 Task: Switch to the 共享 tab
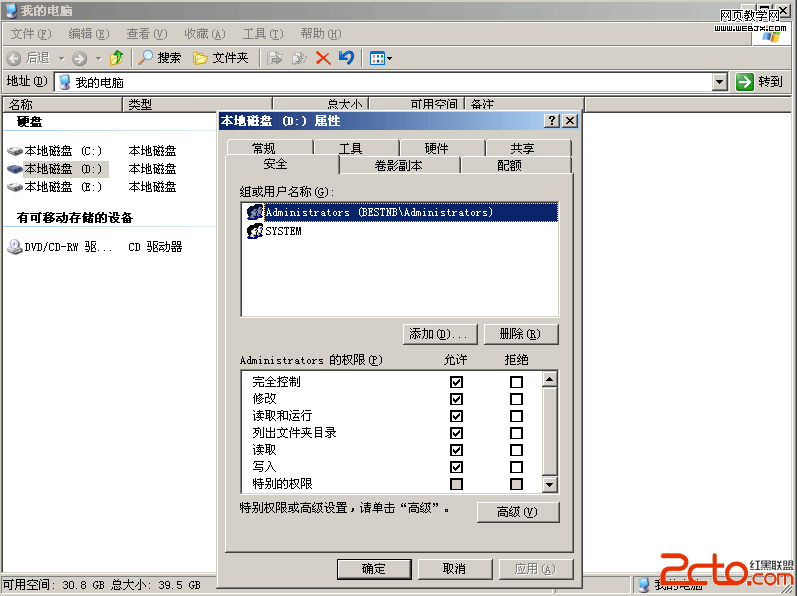[x=529, y=147]
